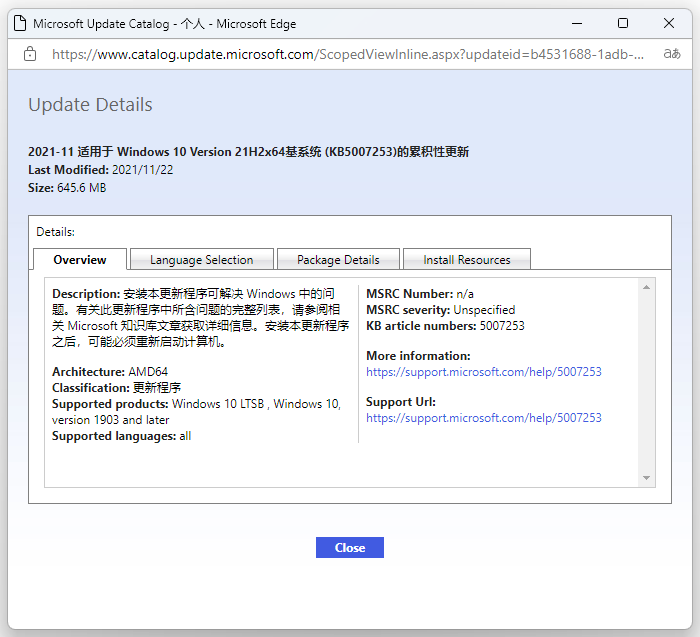Click the KB article numbers 5007253 value
Viewport: 700px width, 637px height.
tap(502, 326)
